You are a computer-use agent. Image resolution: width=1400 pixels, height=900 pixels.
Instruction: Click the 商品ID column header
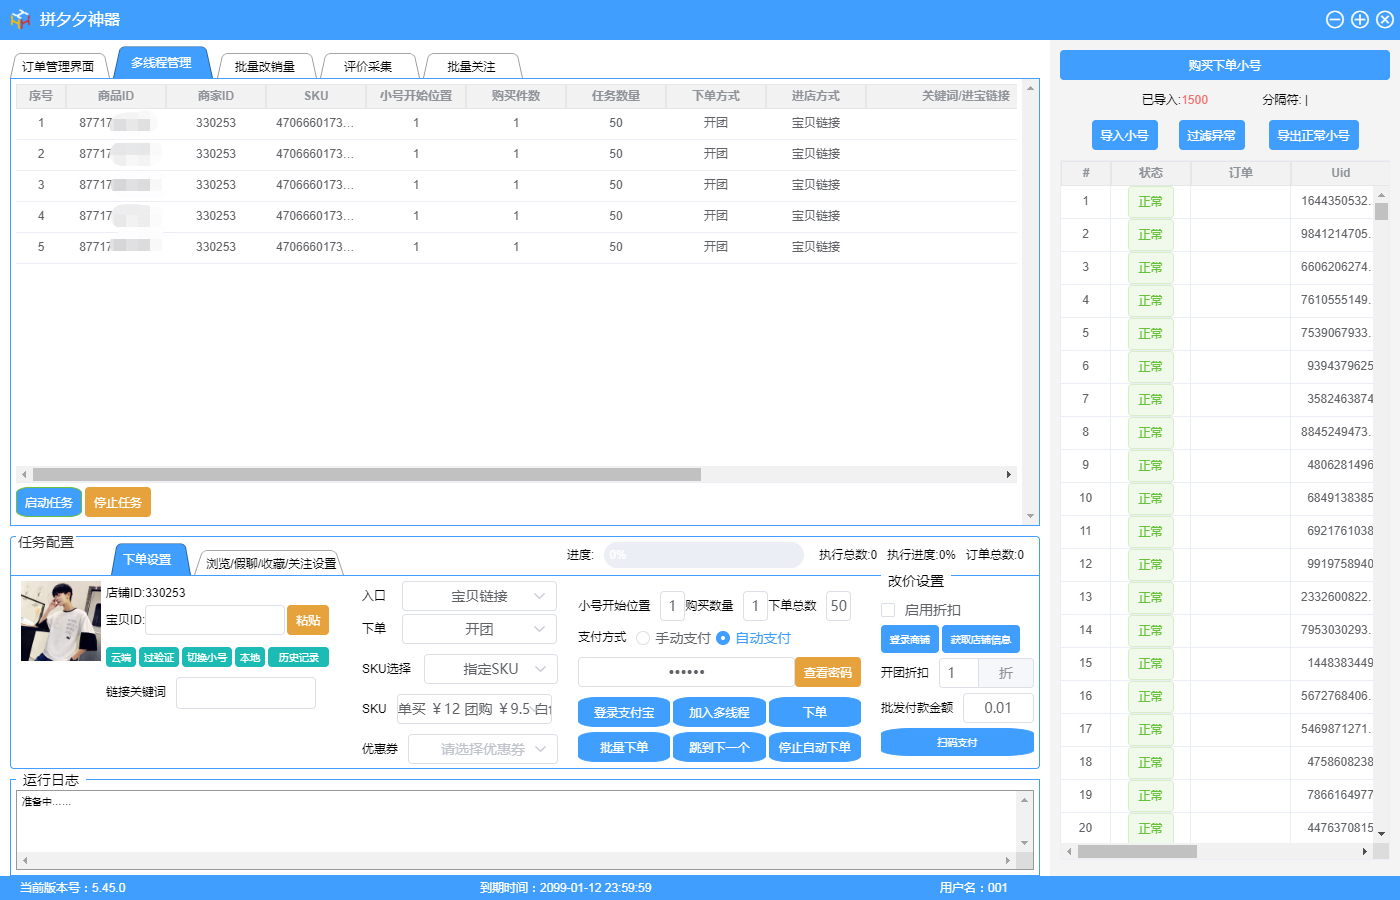[116, 96]
